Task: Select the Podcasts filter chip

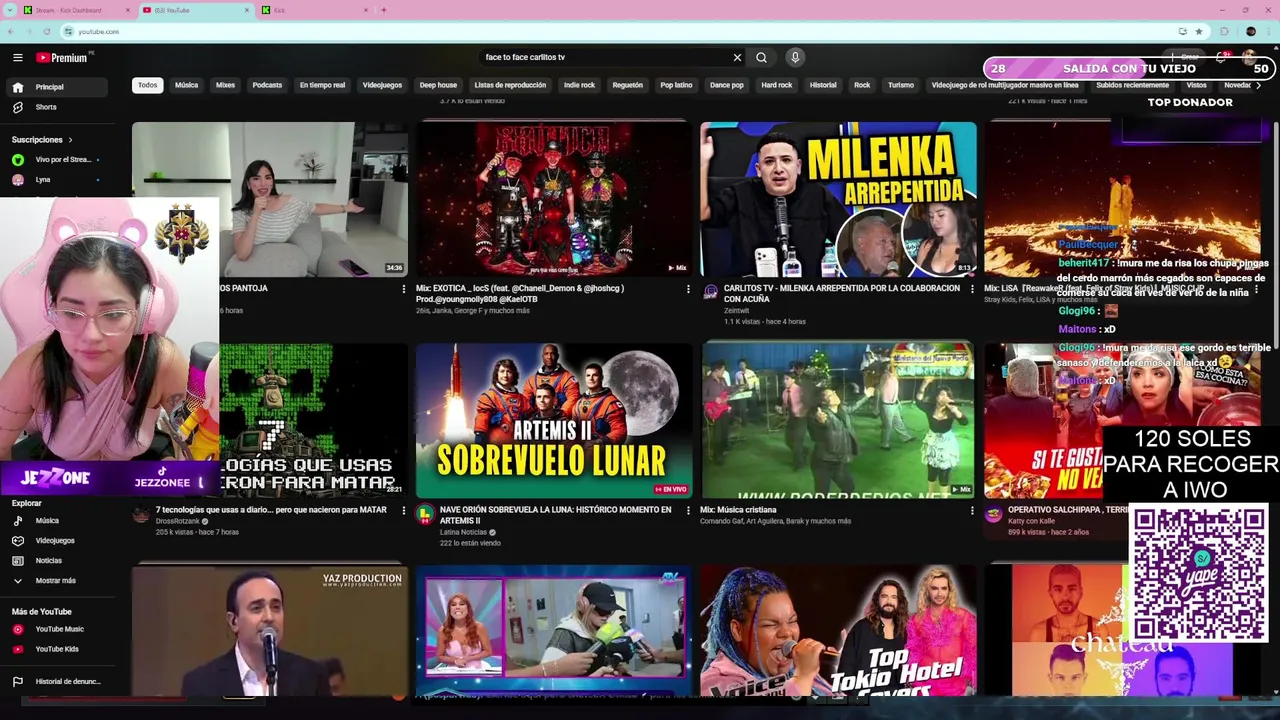Action: [267, 85]
